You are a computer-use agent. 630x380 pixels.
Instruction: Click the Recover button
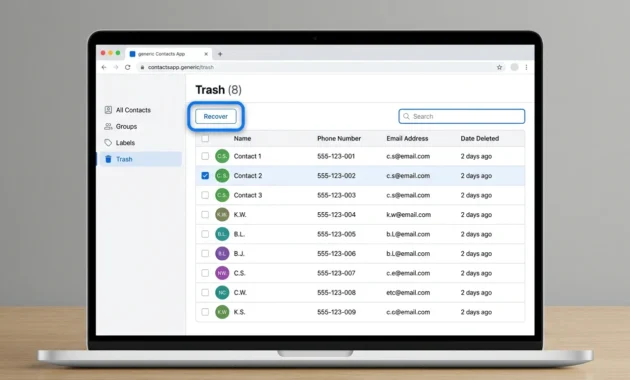tap(216, 116)
